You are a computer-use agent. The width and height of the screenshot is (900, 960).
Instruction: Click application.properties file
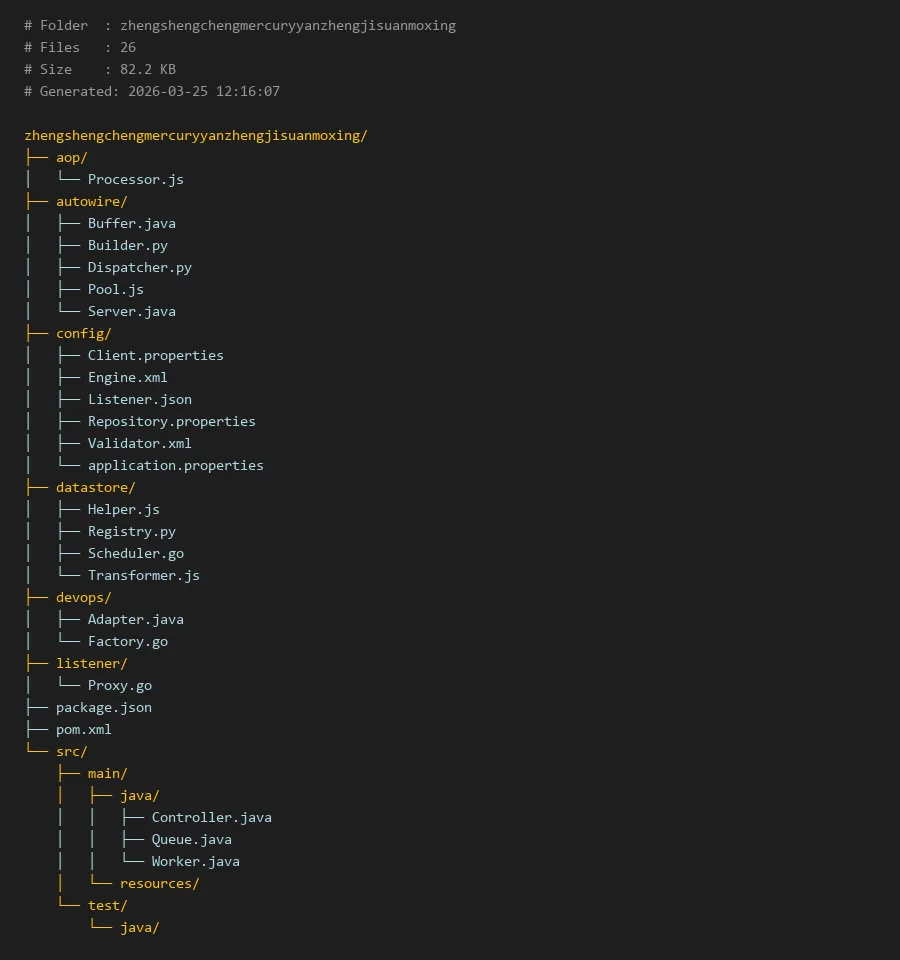tap(175, 465)
